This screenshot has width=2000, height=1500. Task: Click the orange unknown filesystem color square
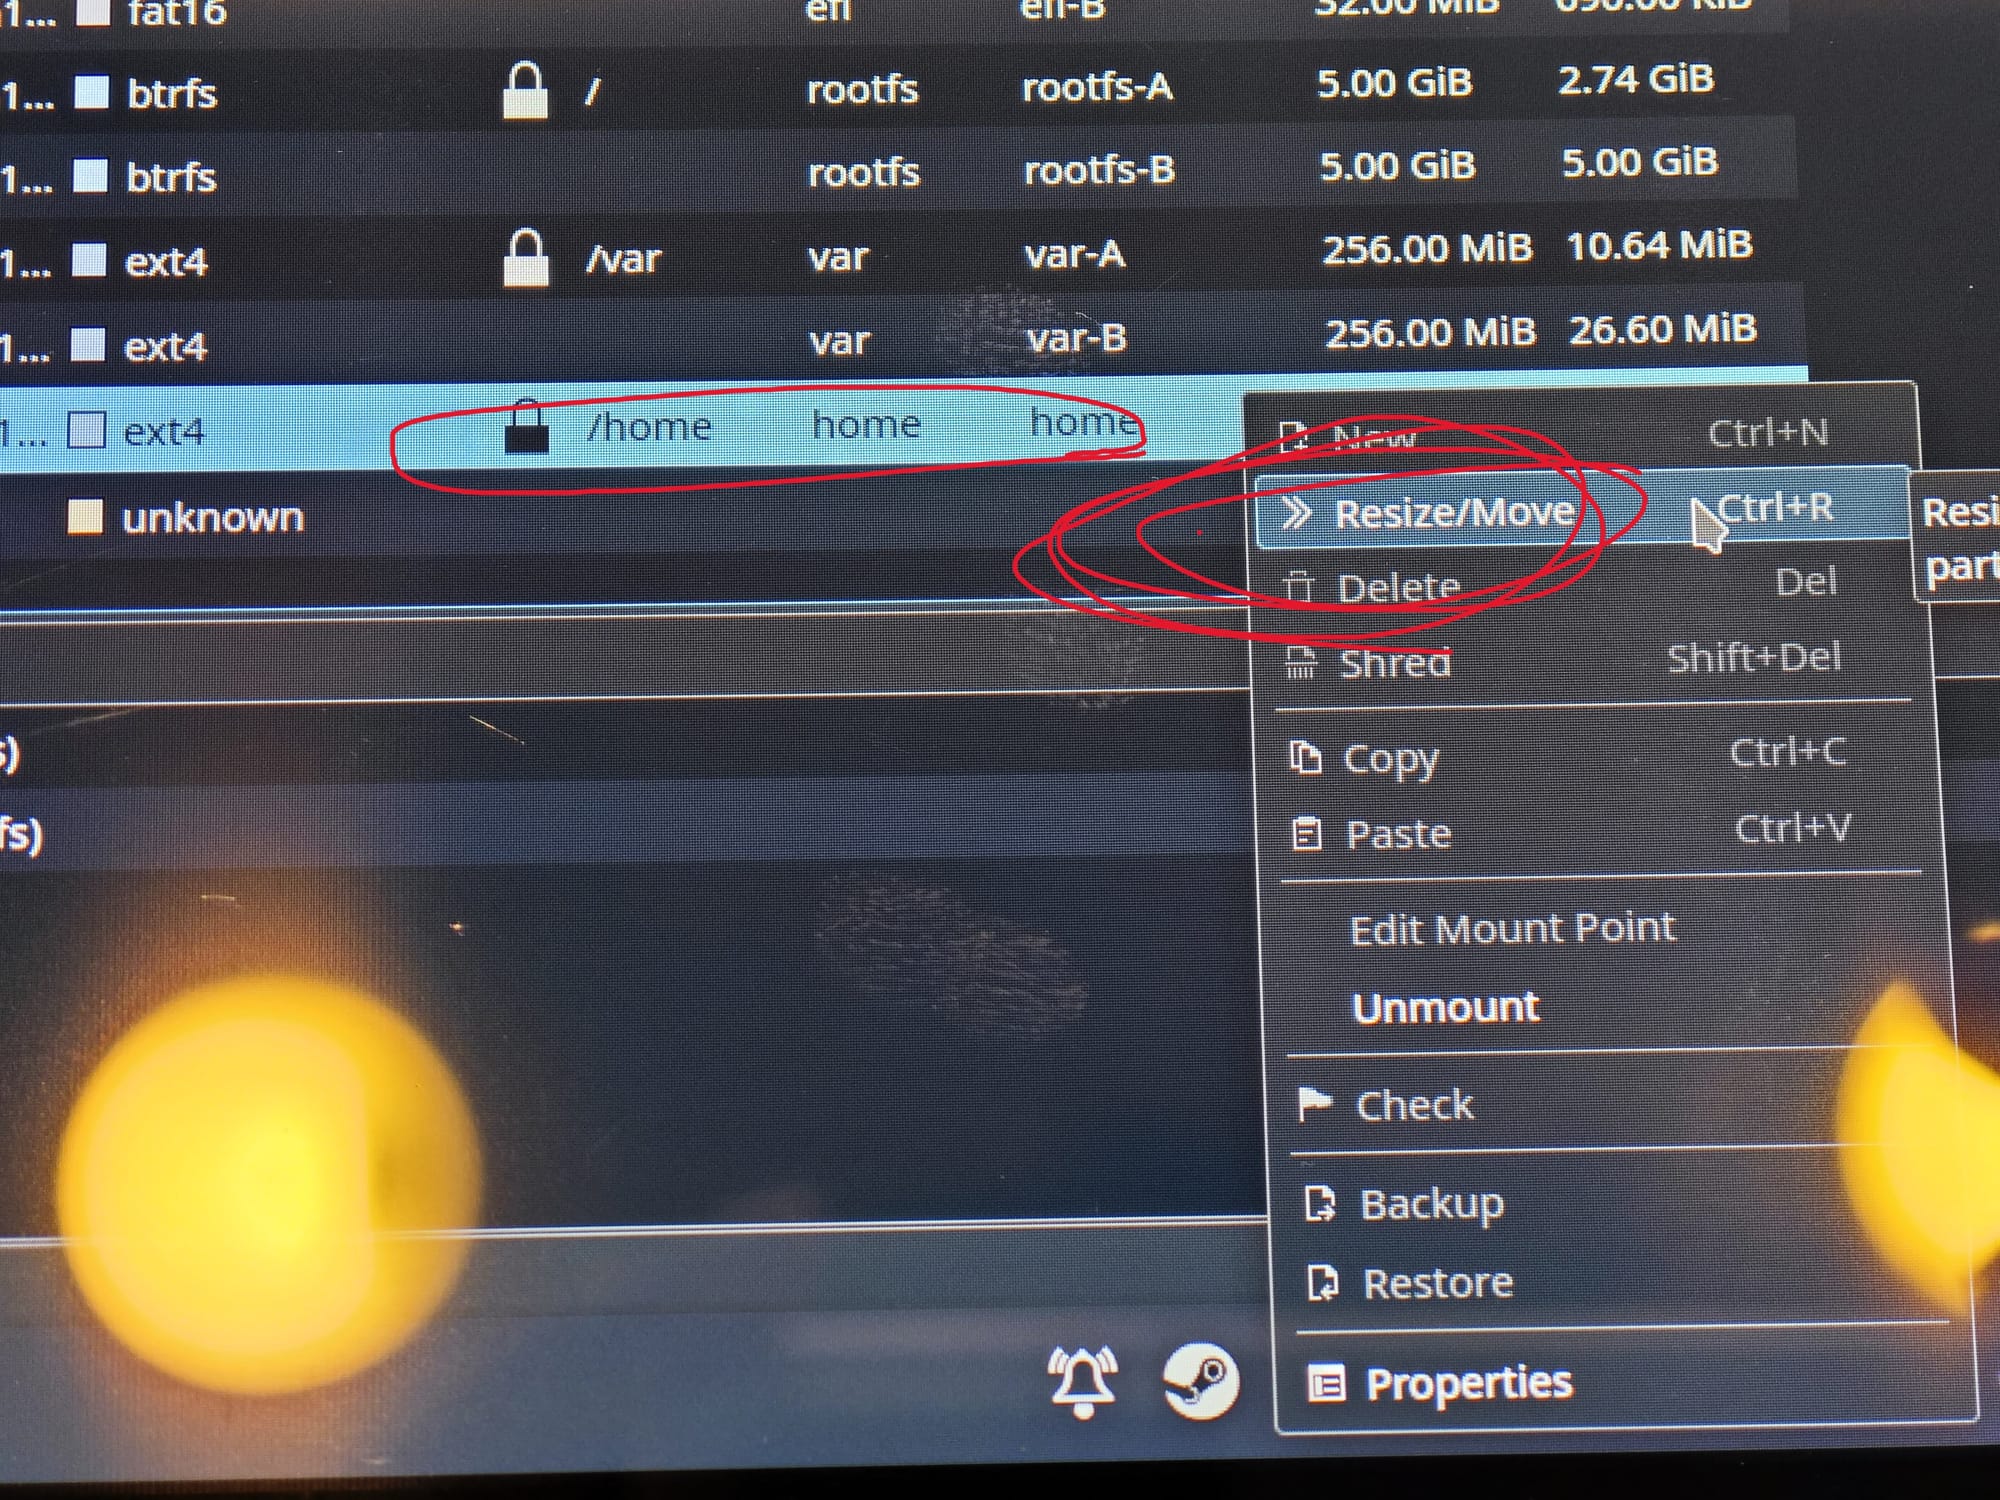tap(85, 517)
